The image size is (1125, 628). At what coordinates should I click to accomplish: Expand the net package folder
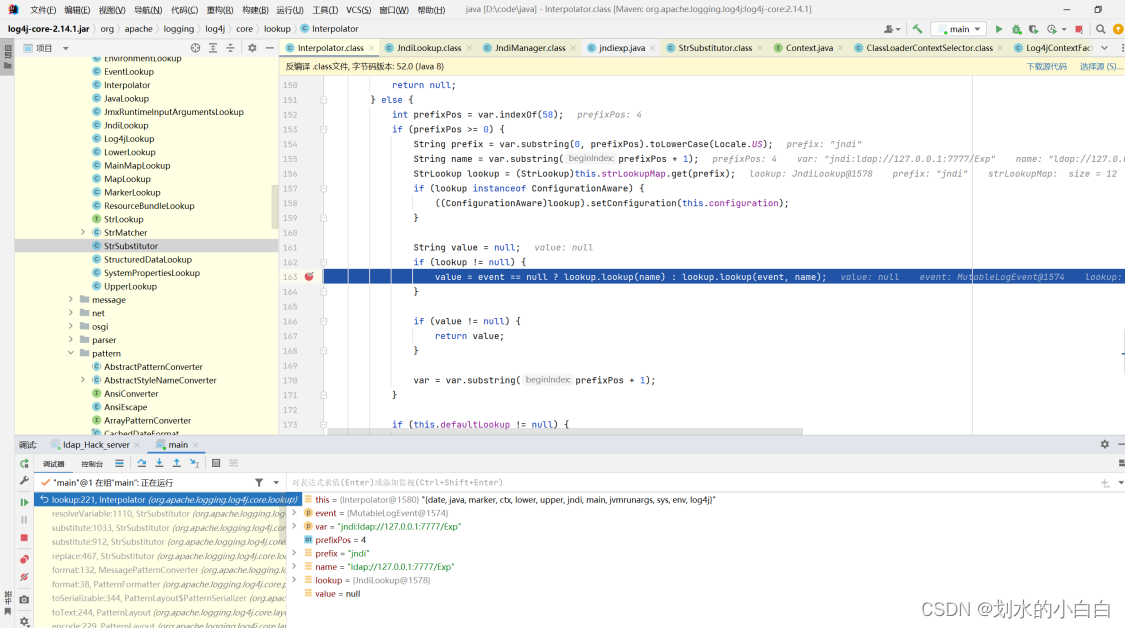(x=70, y=313)
